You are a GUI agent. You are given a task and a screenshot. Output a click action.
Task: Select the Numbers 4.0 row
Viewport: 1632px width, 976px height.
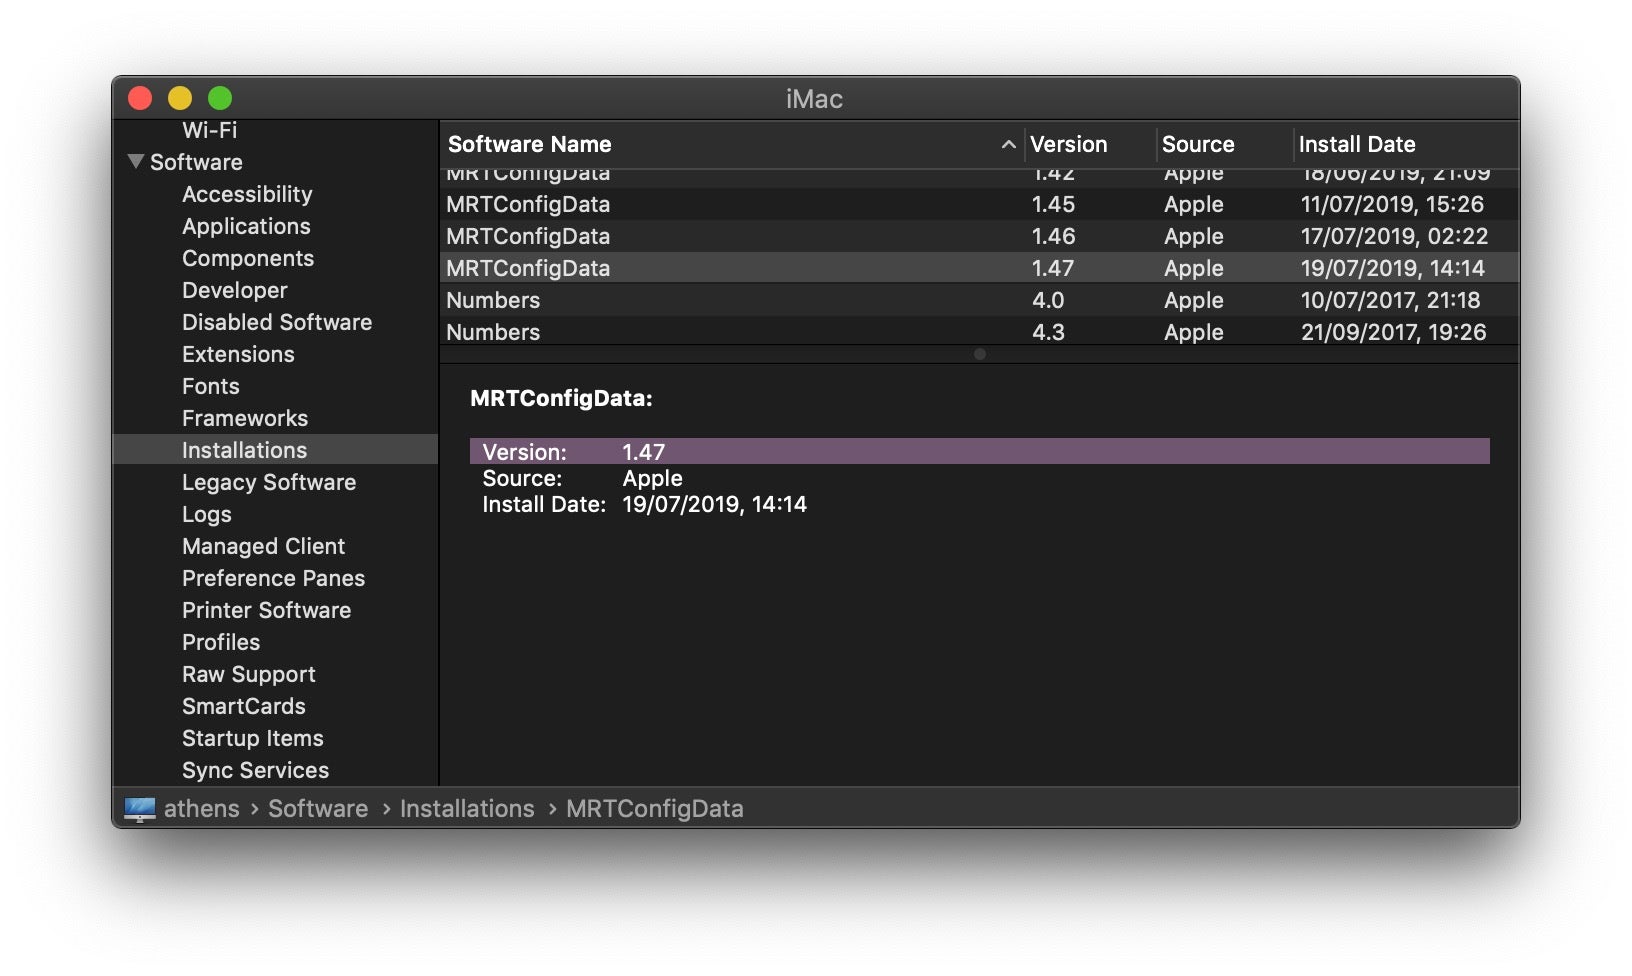pyautogui.click(x=980, y=300)
